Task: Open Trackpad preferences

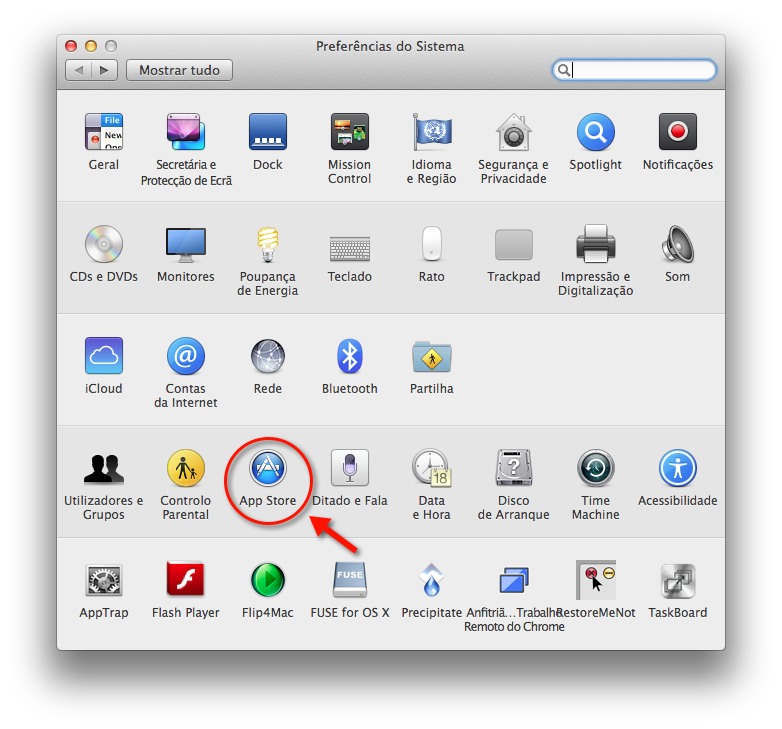Action: 514,244
